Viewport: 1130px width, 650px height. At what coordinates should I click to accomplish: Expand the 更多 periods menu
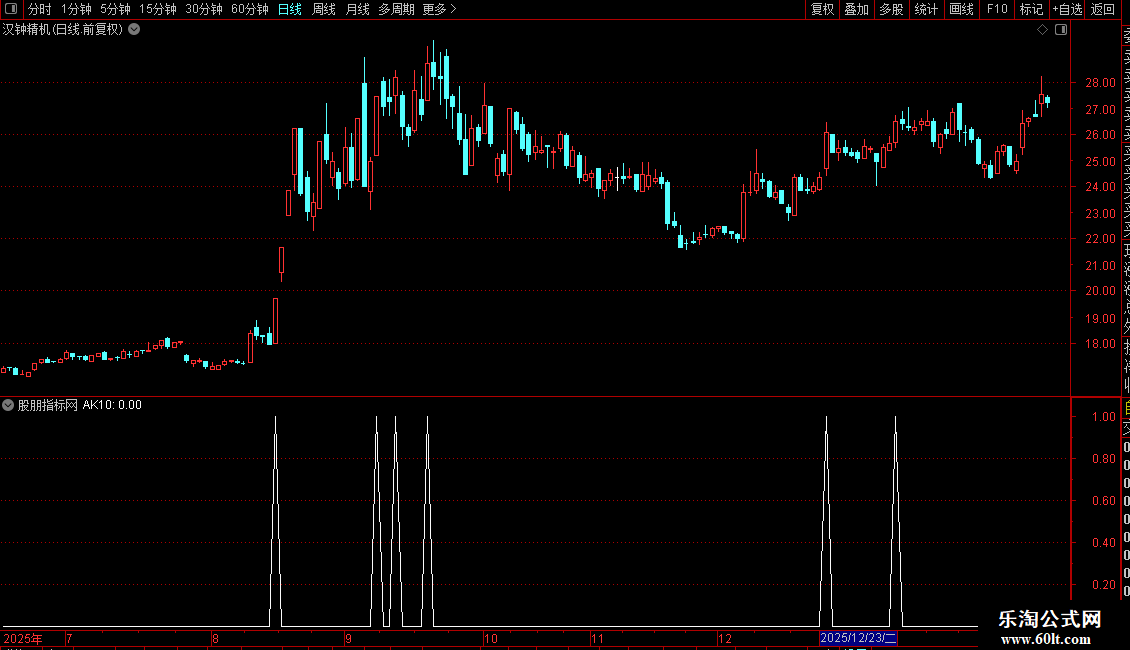tap(439, 9)
